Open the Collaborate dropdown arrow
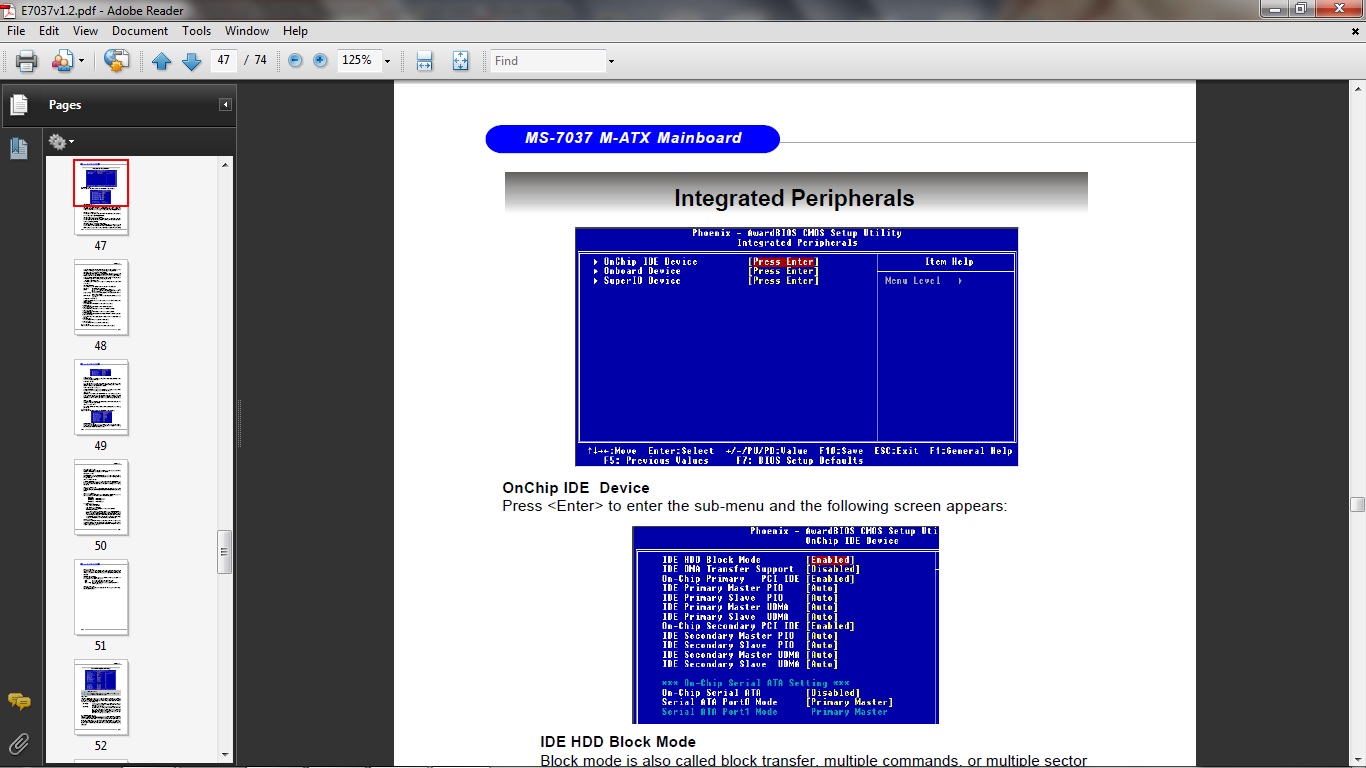The image size is (1366, 768). (x=81, y=61)
